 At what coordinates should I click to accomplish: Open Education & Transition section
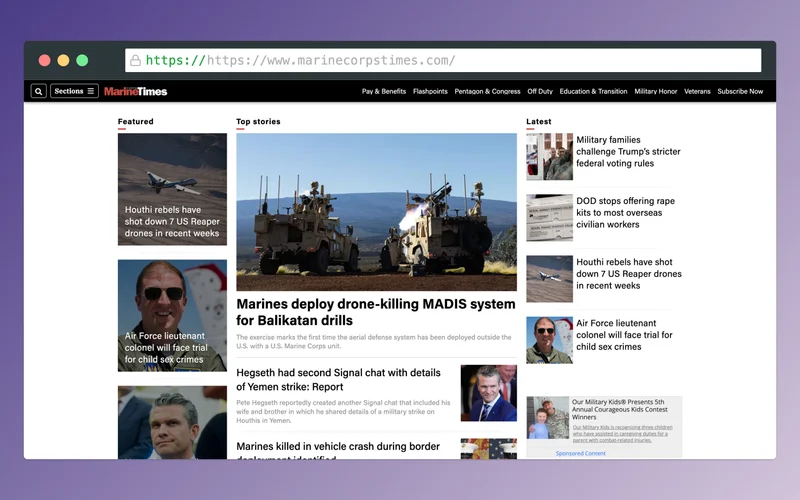point(593,91)
